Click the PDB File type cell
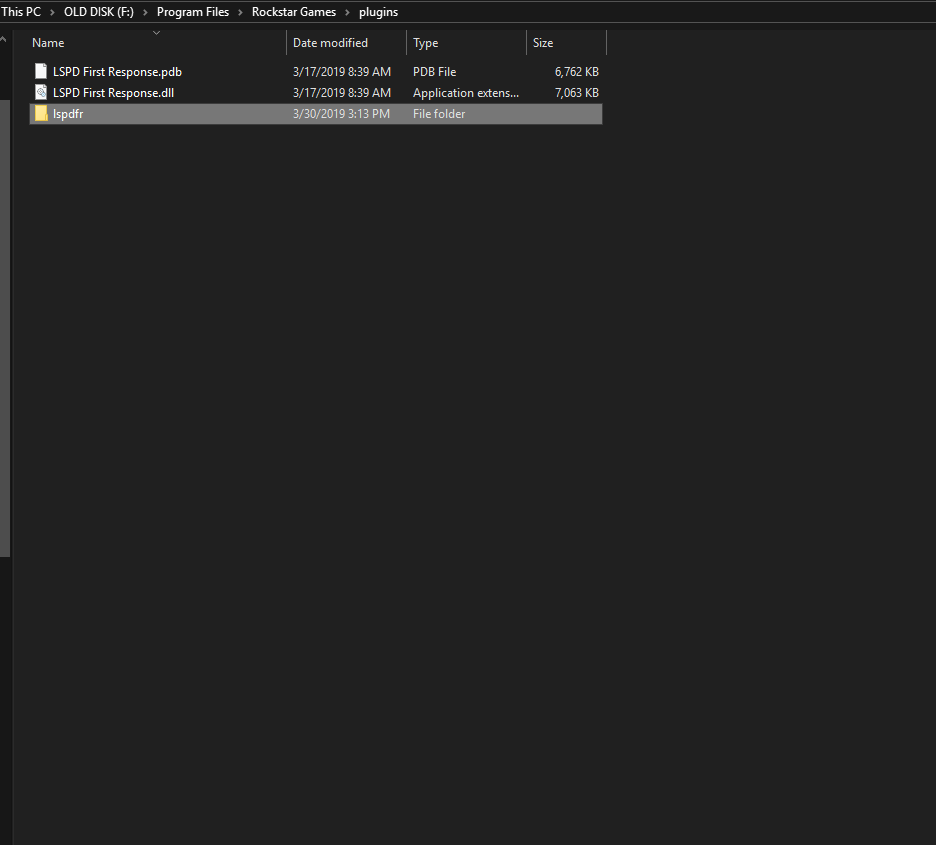The height and width of the screenshot is (845, 936). click(x=435, y=72)
